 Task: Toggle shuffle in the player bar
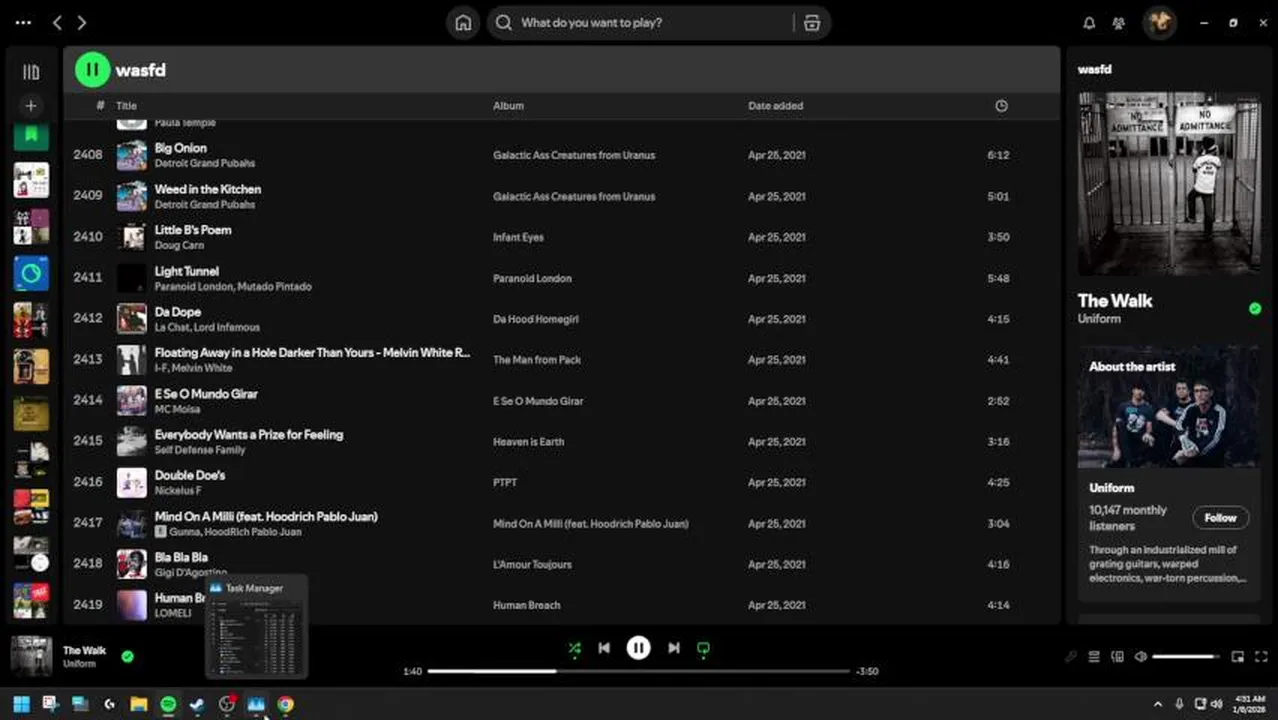click(574, 648)
